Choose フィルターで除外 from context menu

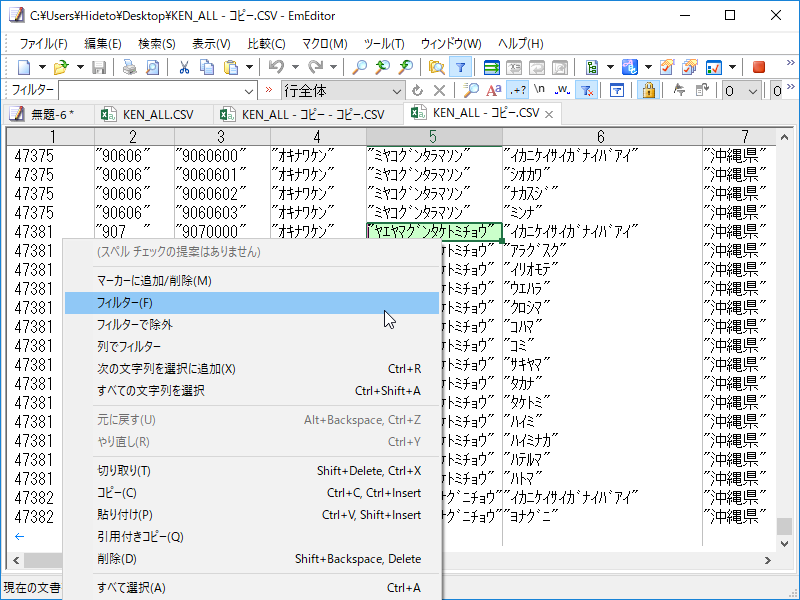coord(252,325)
